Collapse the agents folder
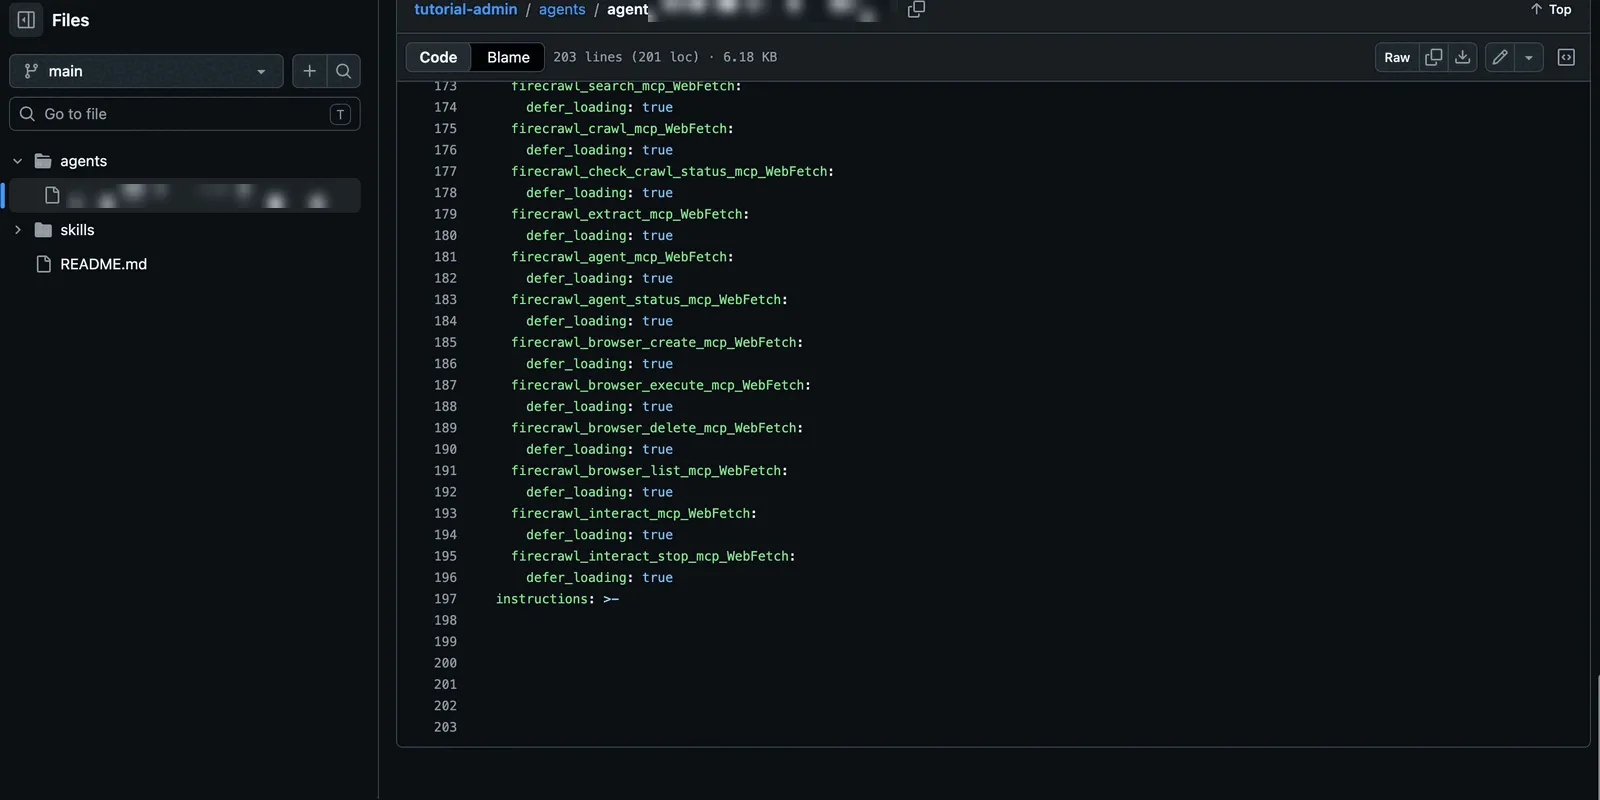1600x800 pixels. [17, 161]
